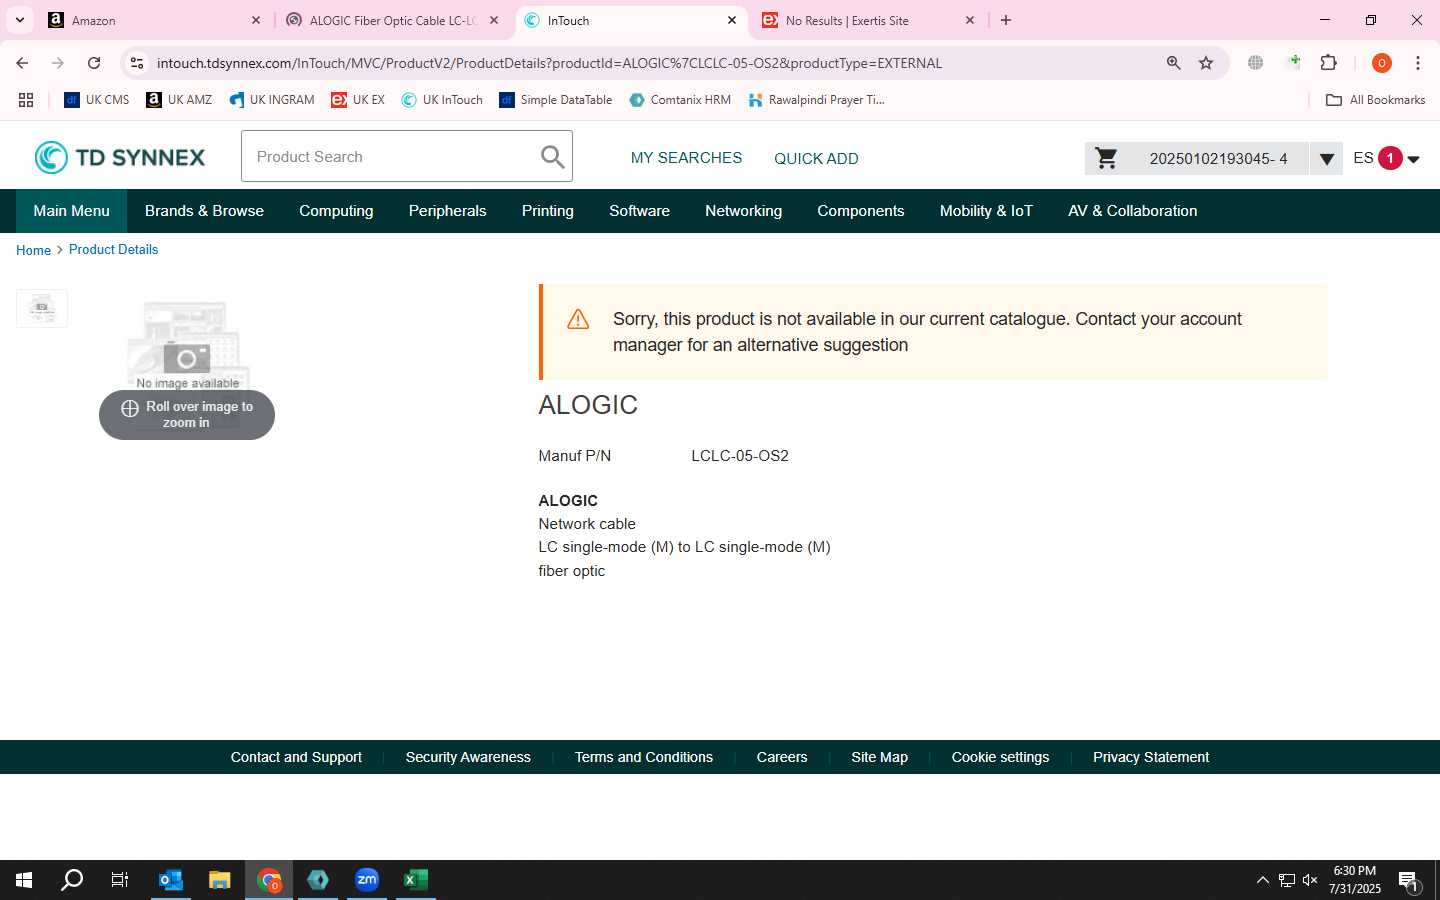
Task: Click the warning triangle icon
Action: point(578,319)
